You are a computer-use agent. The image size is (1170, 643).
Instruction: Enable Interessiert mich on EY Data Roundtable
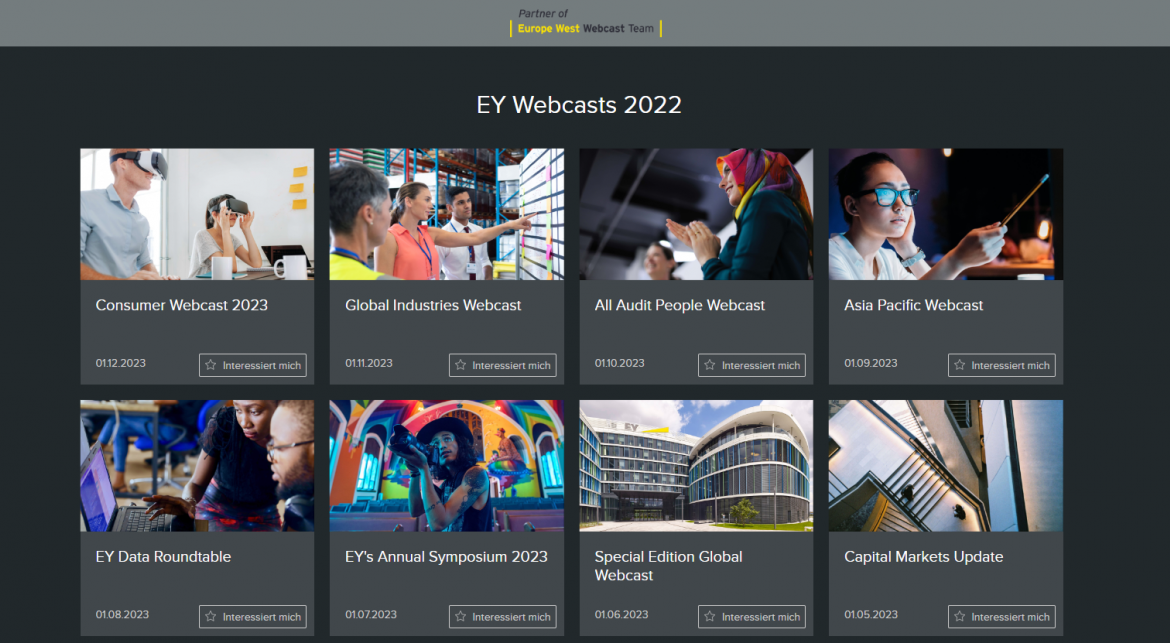[x=253, y=617]
